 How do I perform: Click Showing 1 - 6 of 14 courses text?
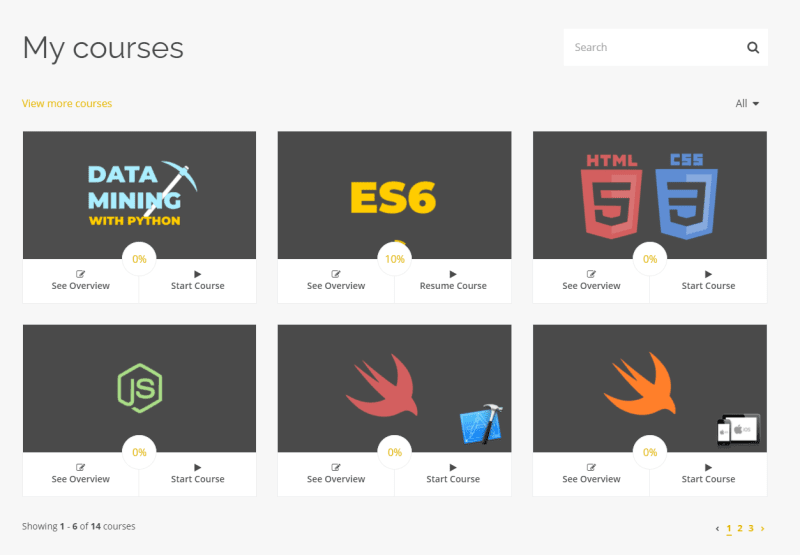point(79,526)
